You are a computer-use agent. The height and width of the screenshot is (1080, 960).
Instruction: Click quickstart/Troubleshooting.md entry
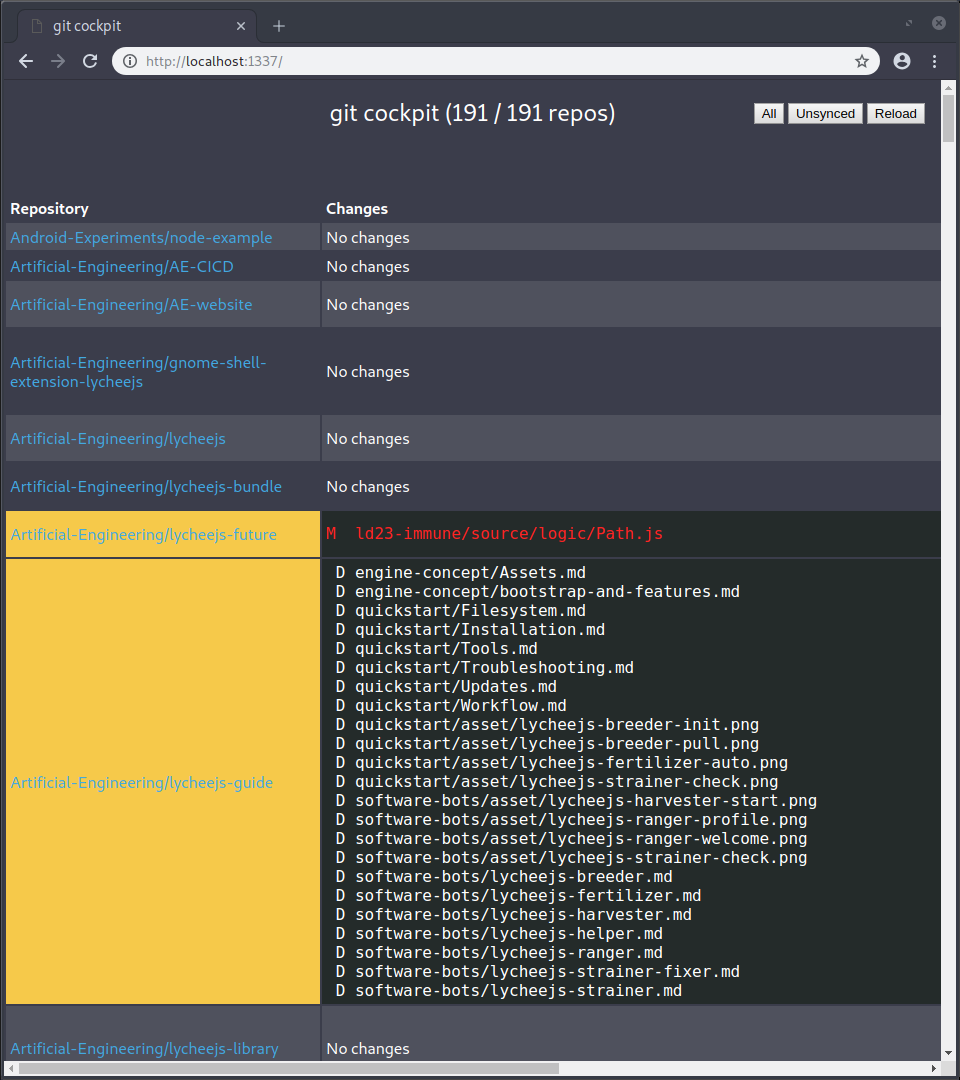click(494, 668)
